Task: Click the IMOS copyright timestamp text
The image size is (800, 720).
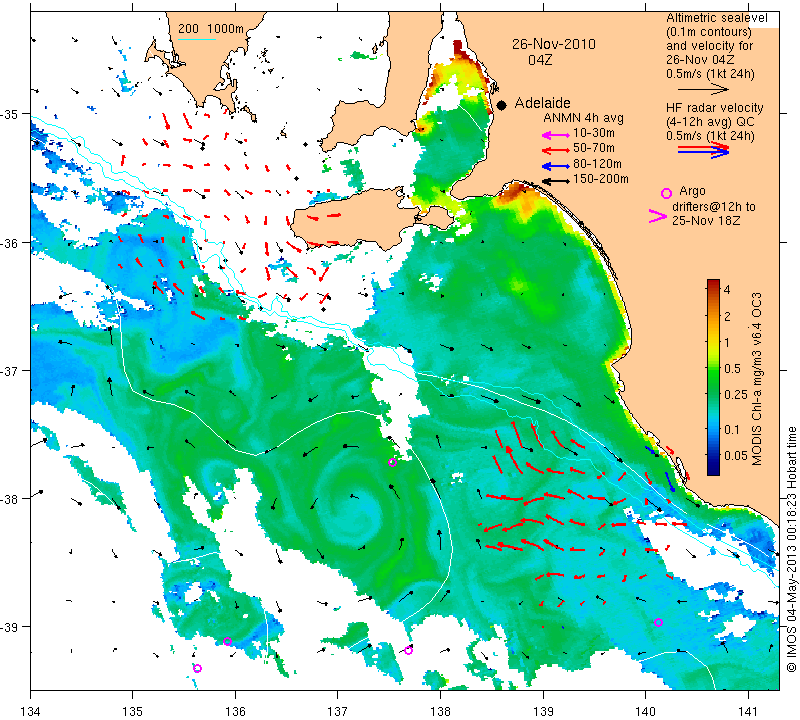Action: click(792, 549)
